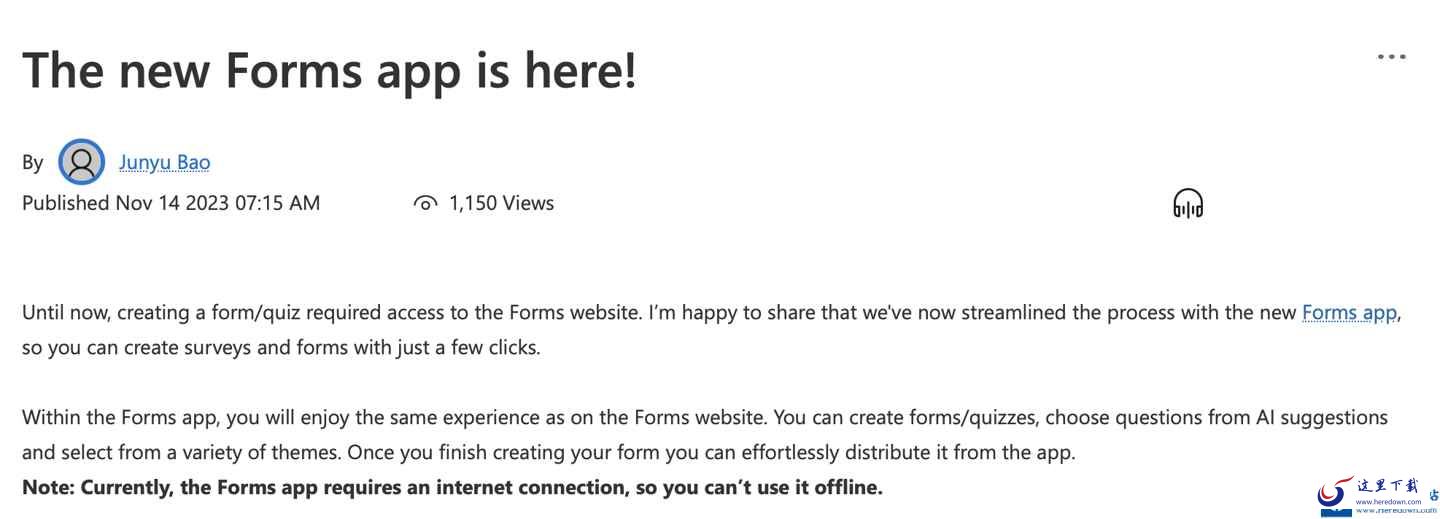Click the Published Nov 14 2023 timestamp

tap(171, 203)
